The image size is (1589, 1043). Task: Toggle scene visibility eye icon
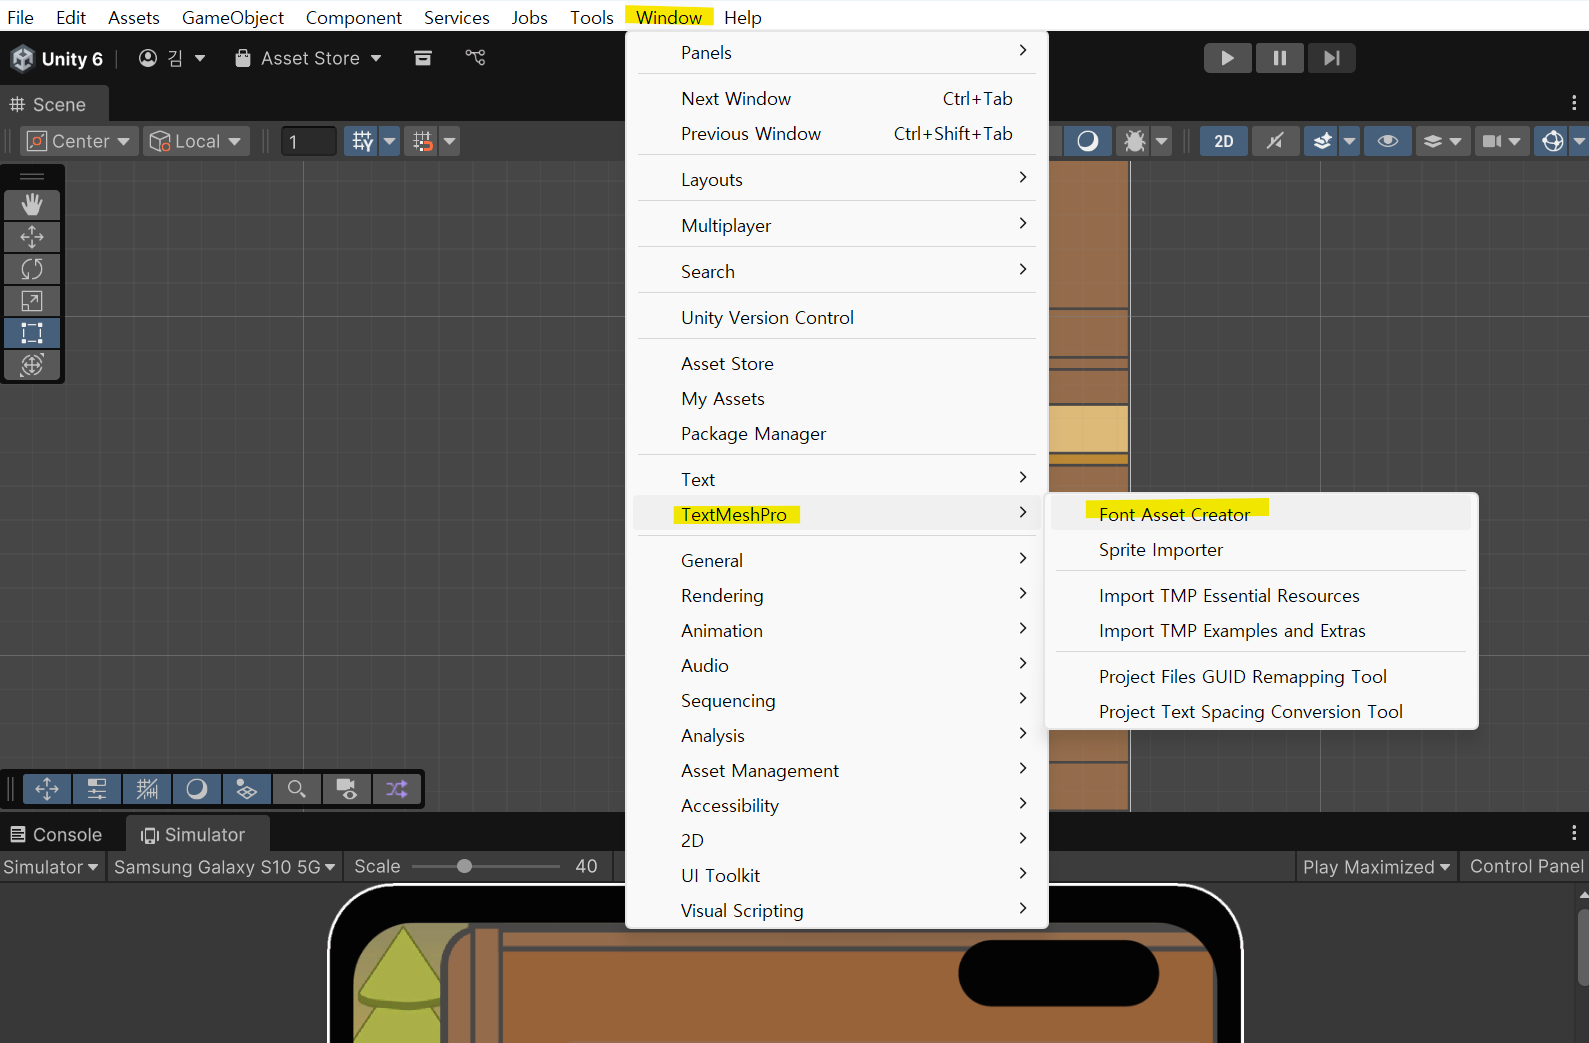[x=1388, y=141]
